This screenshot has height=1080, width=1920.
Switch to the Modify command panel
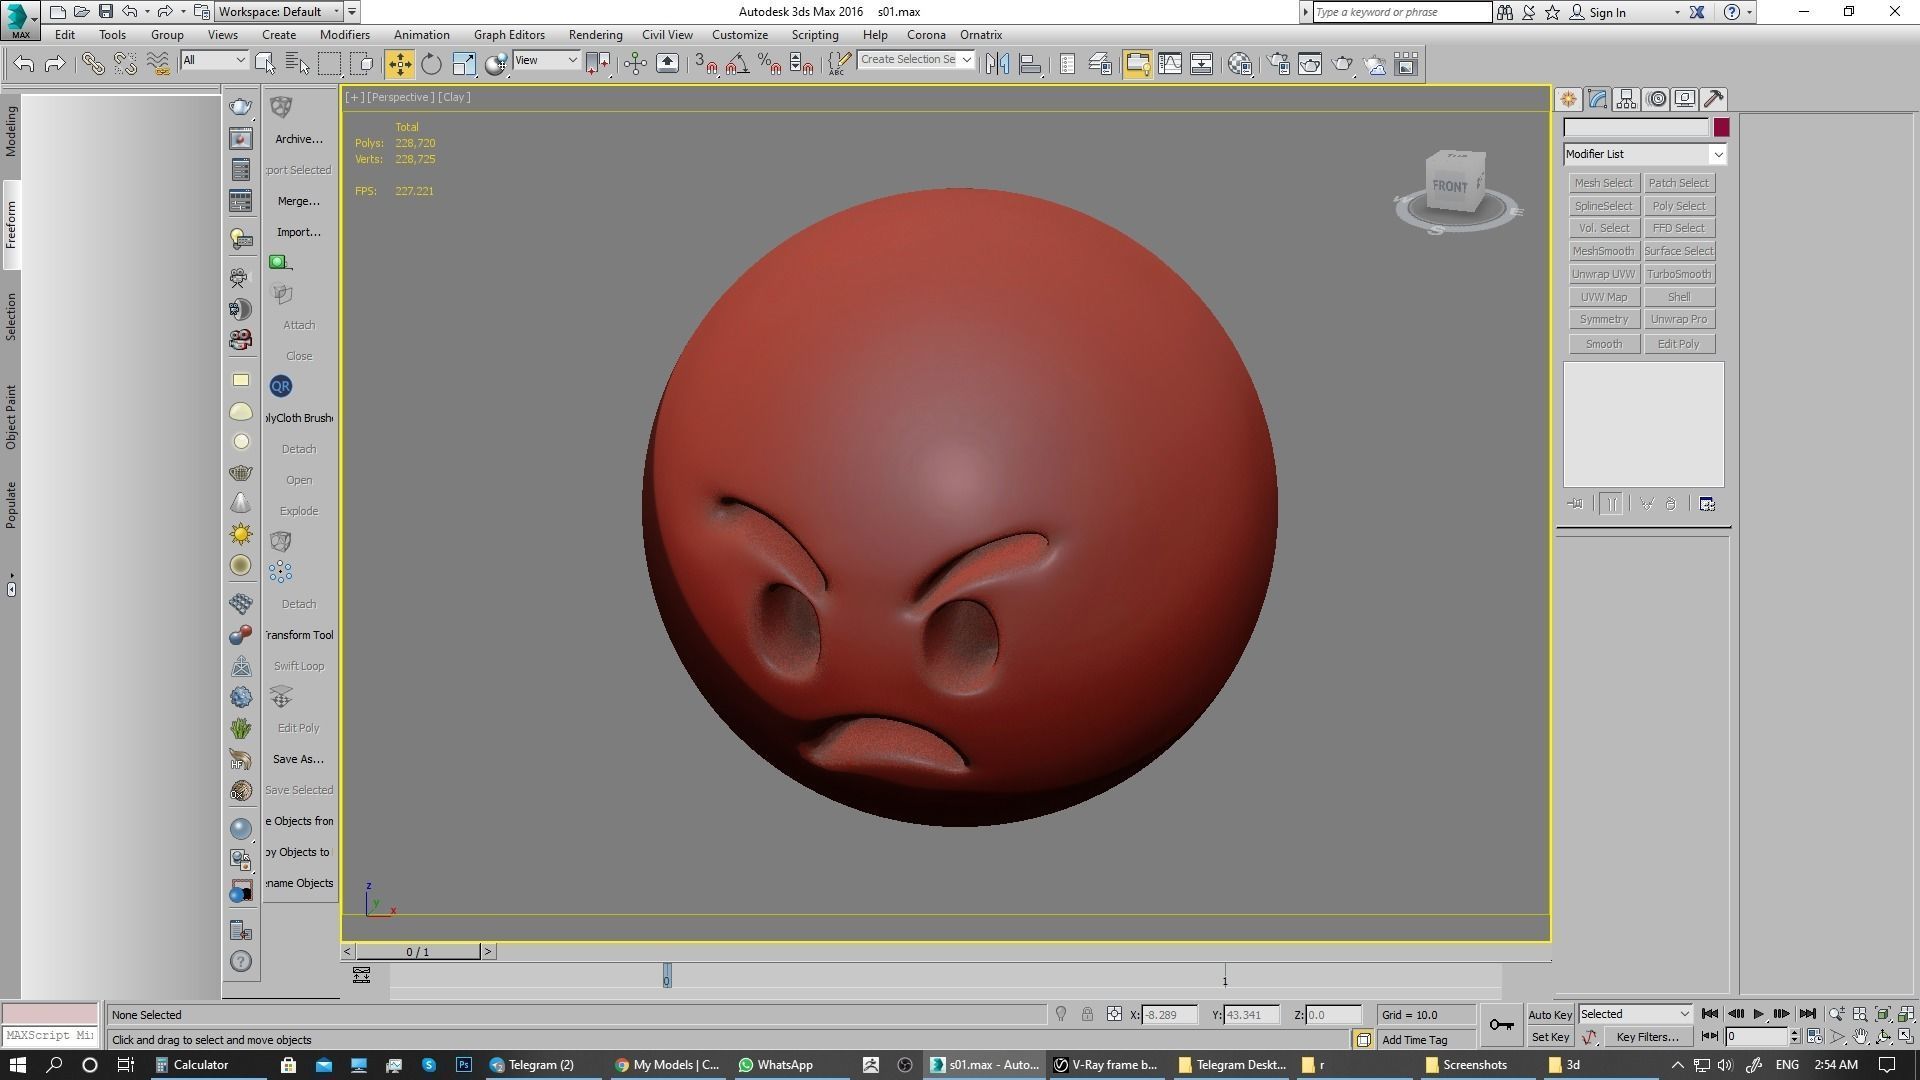[1597, 99]
